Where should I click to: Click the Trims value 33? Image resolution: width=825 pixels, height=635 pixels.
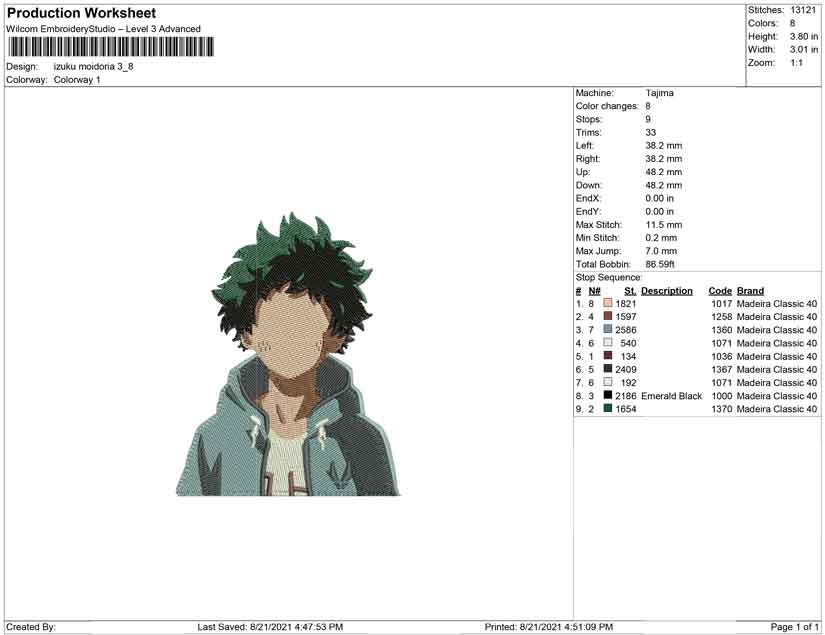[650, 133]
